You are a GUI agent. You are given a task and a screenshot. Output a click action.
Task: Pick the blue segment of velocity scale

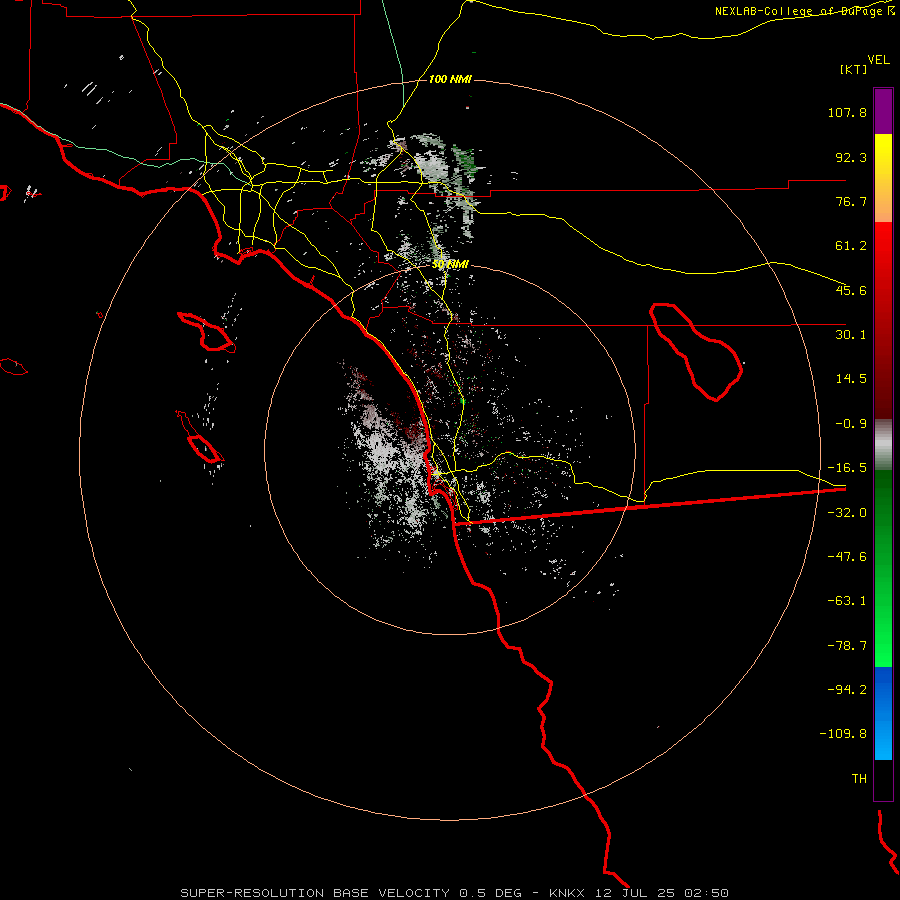click(883, 713)
